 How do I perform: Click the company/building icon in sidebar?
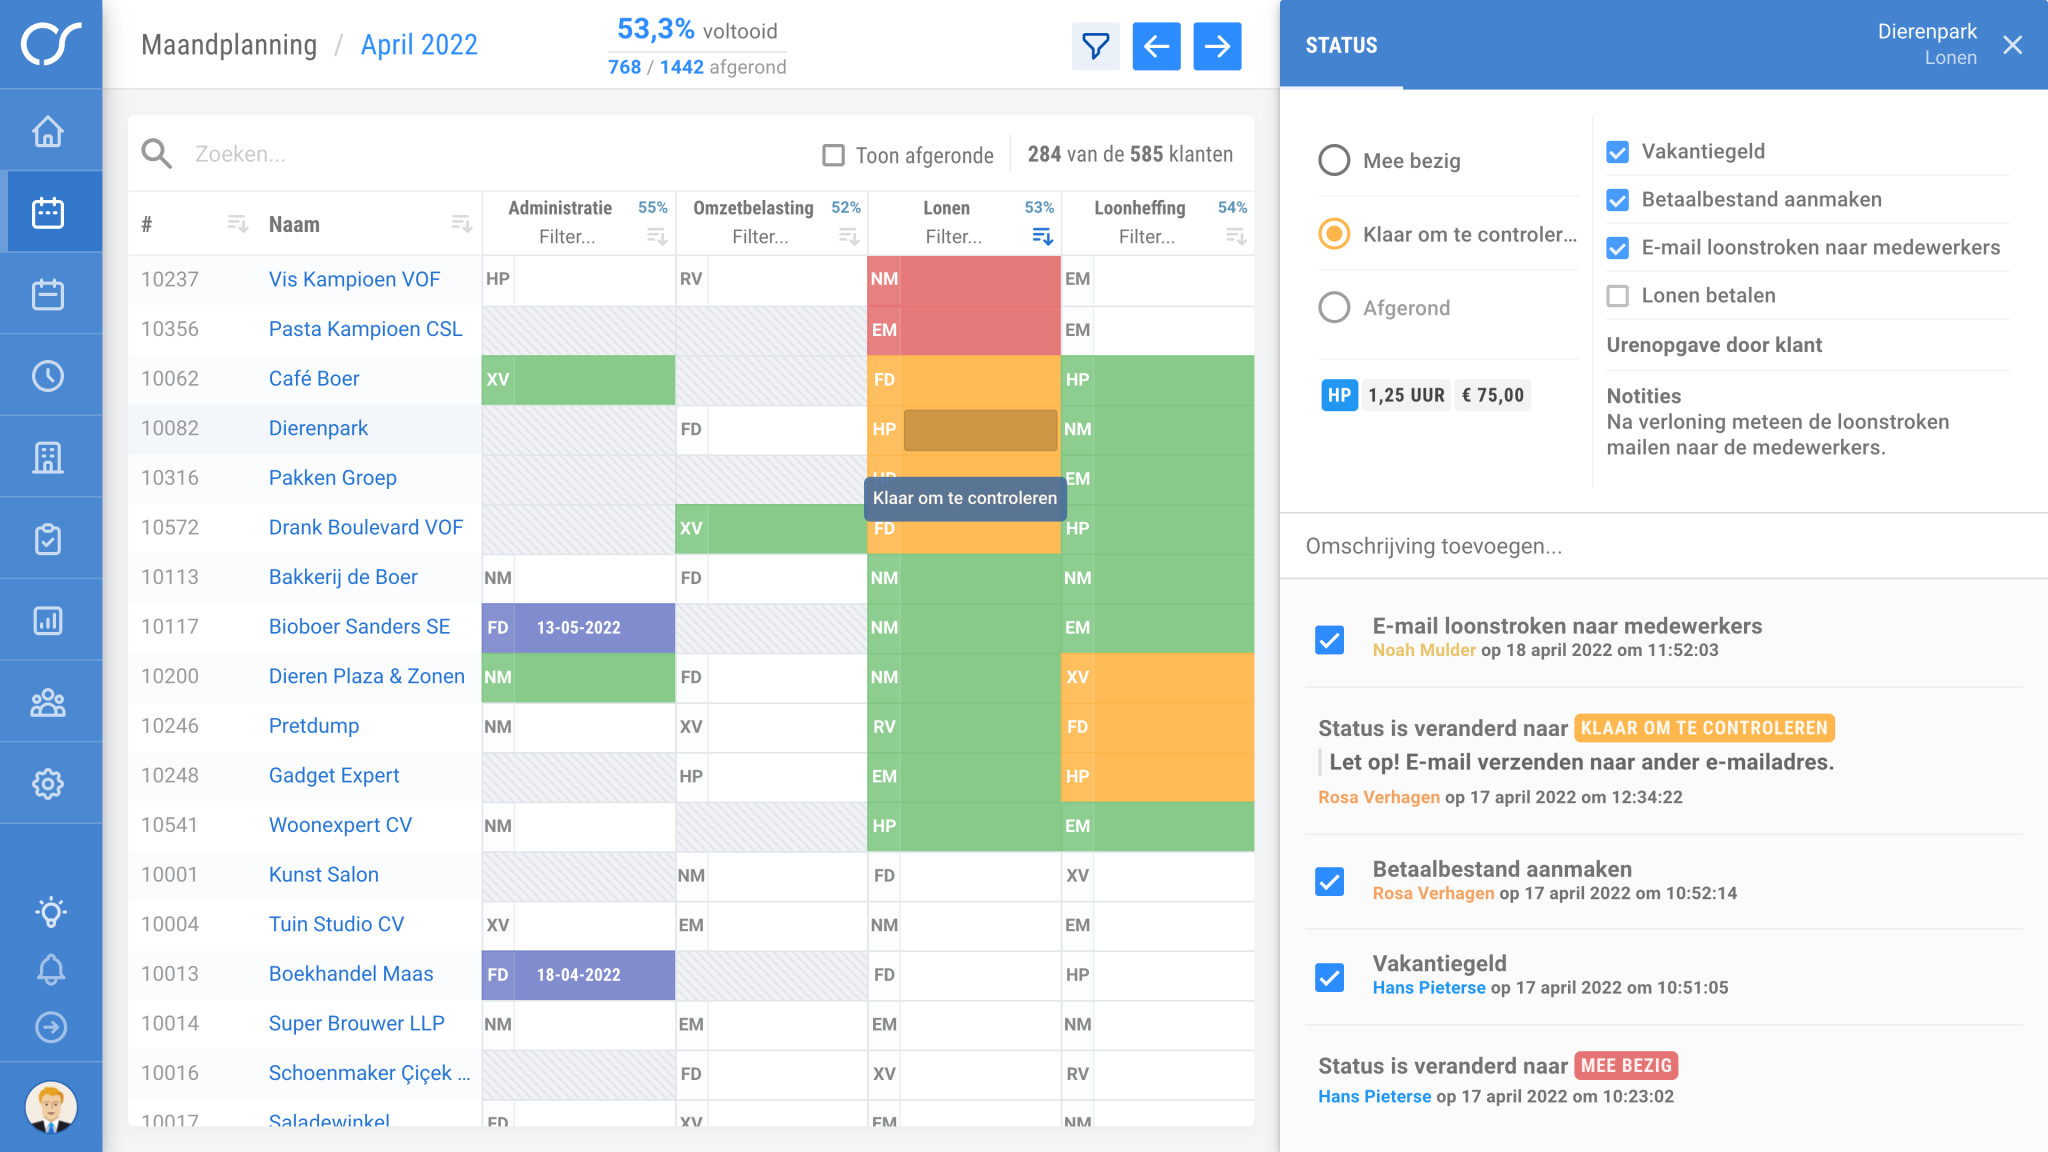click(50, 456)
